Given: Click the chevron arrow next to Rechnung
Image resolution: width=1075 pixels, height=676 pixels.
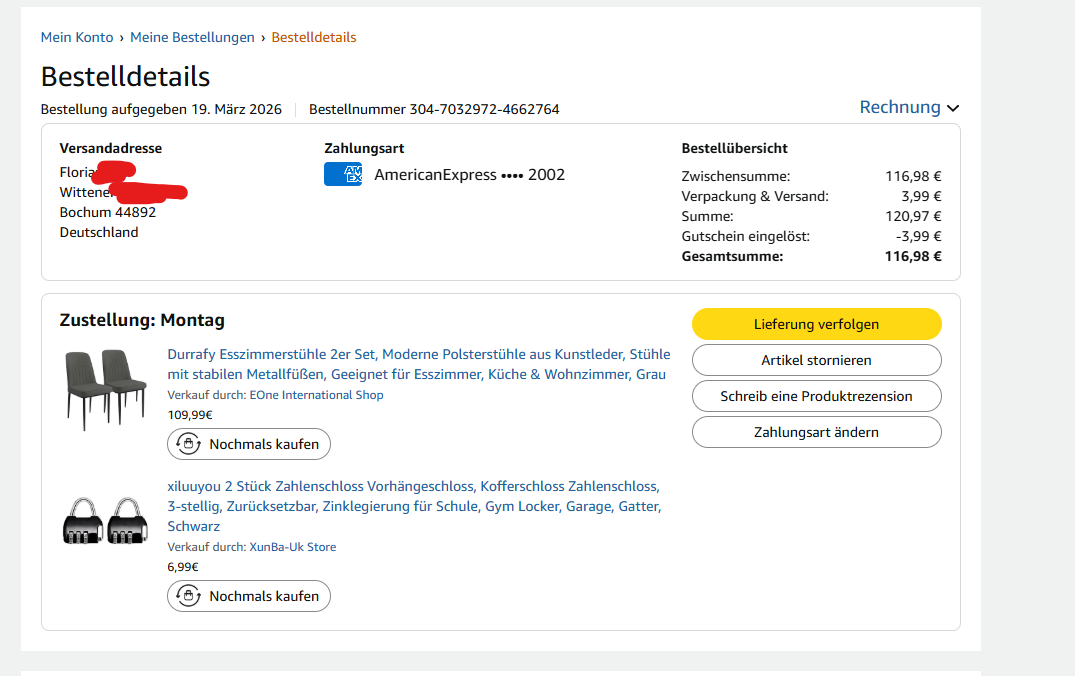Looking at the screenshot, I should click(x=953, y=108).
